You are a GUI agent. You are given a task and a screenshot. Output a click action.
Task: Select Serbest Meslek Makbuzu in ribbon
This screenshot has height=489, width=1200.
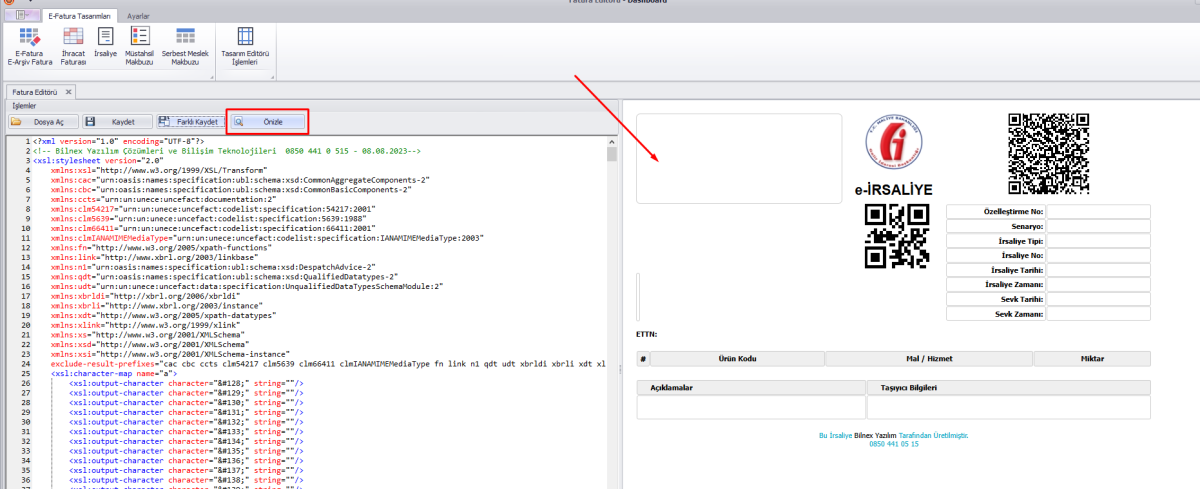185,45
